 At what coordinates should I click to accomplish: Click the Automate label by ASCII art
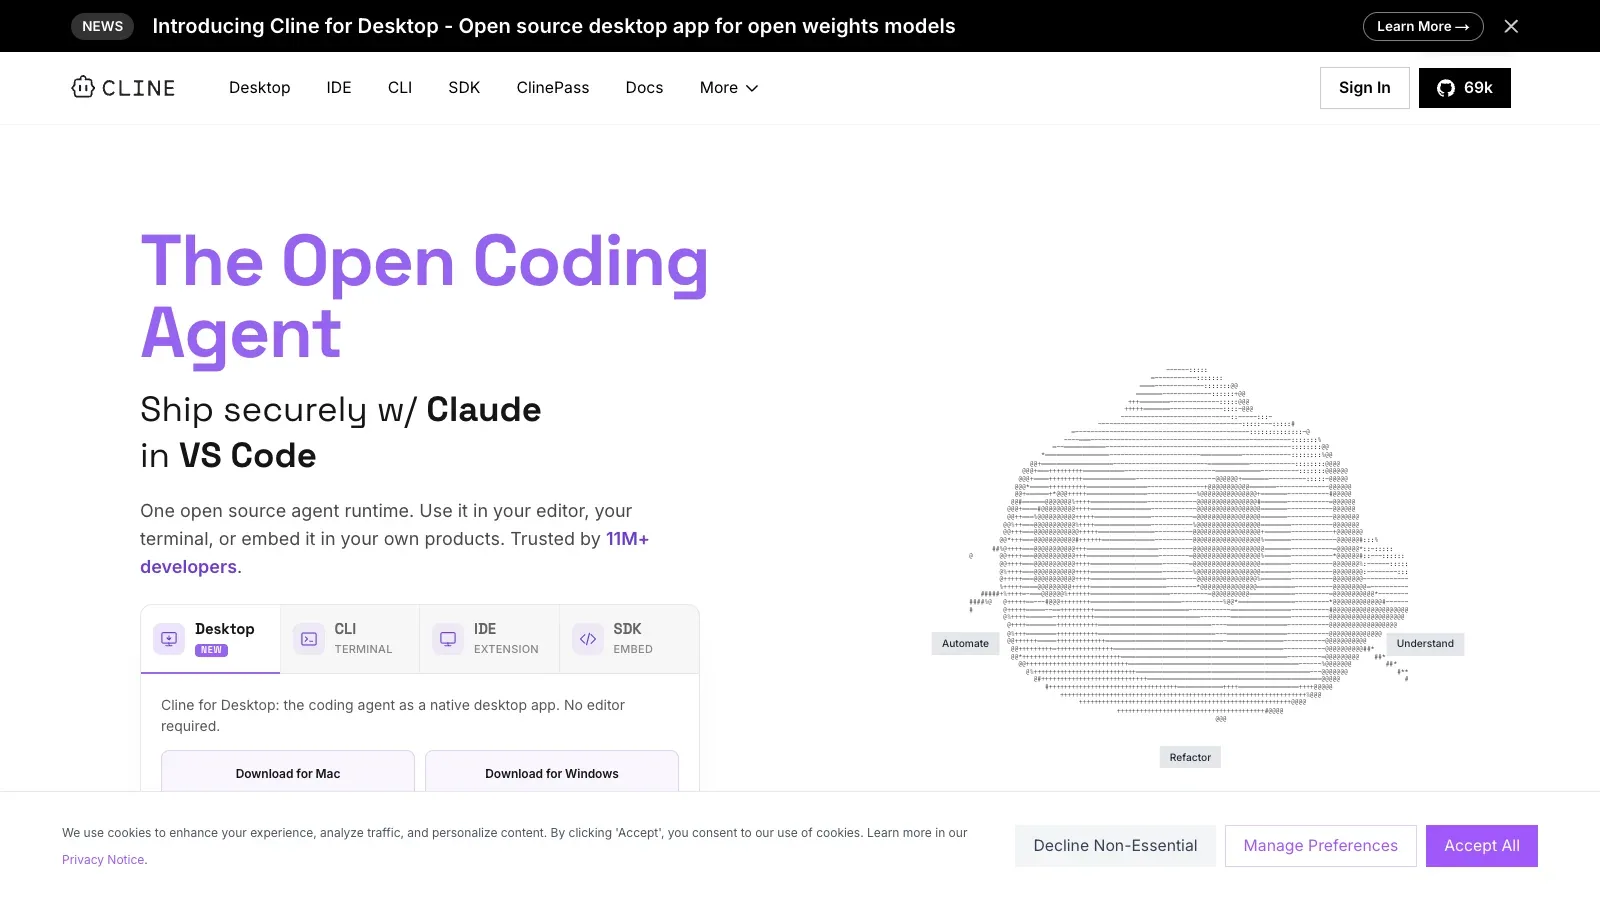(965, 644)
